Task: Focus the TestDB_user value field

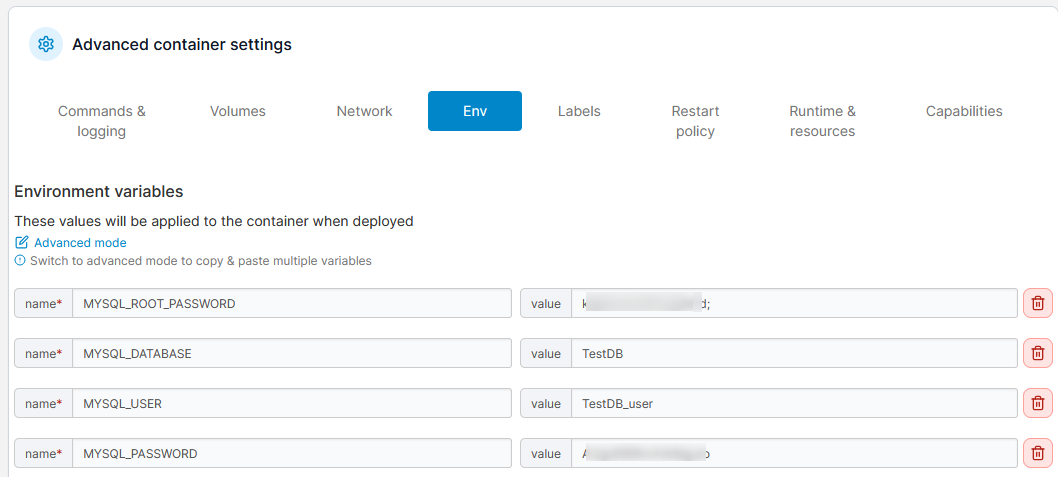Action: 793,403
